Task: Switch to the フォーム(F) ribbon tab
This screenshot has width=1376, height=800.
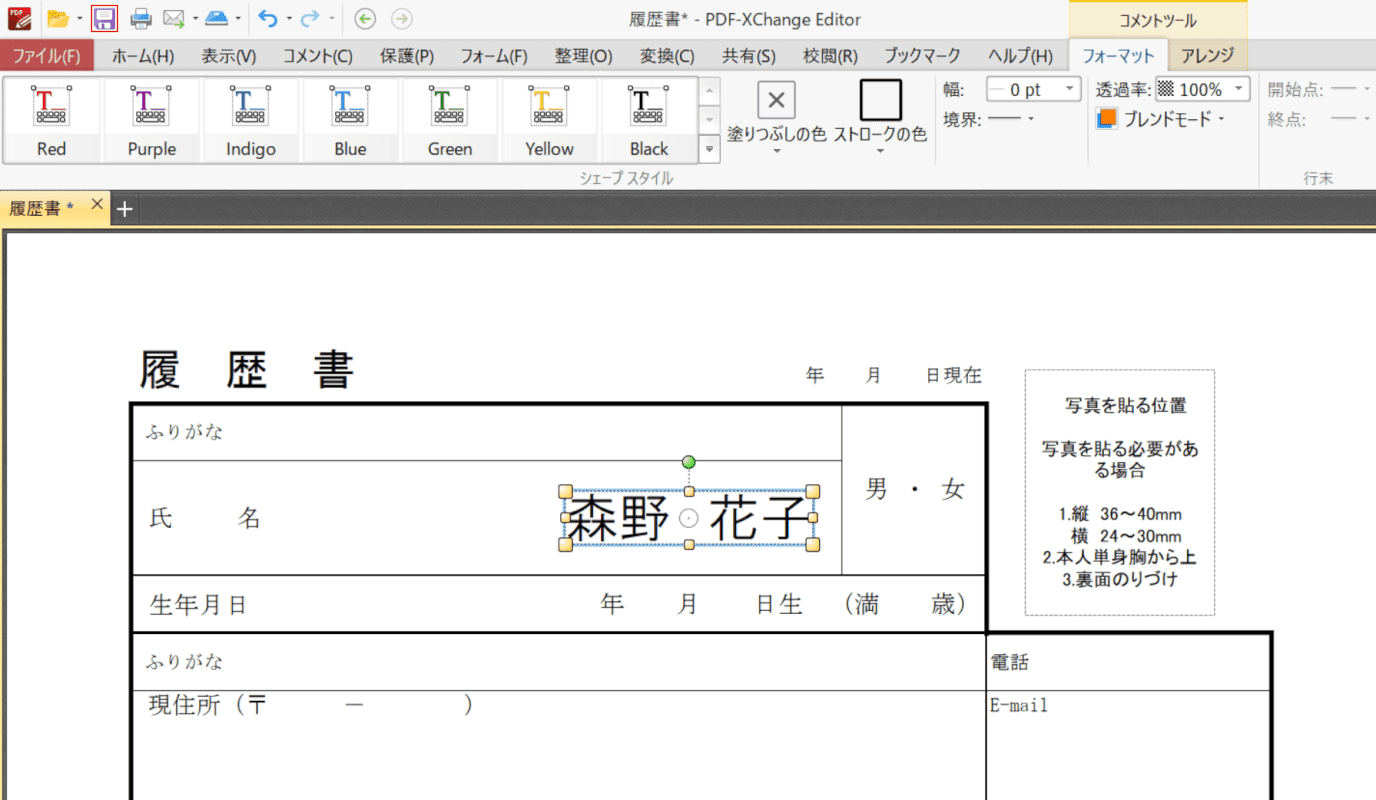Action: 494,56
